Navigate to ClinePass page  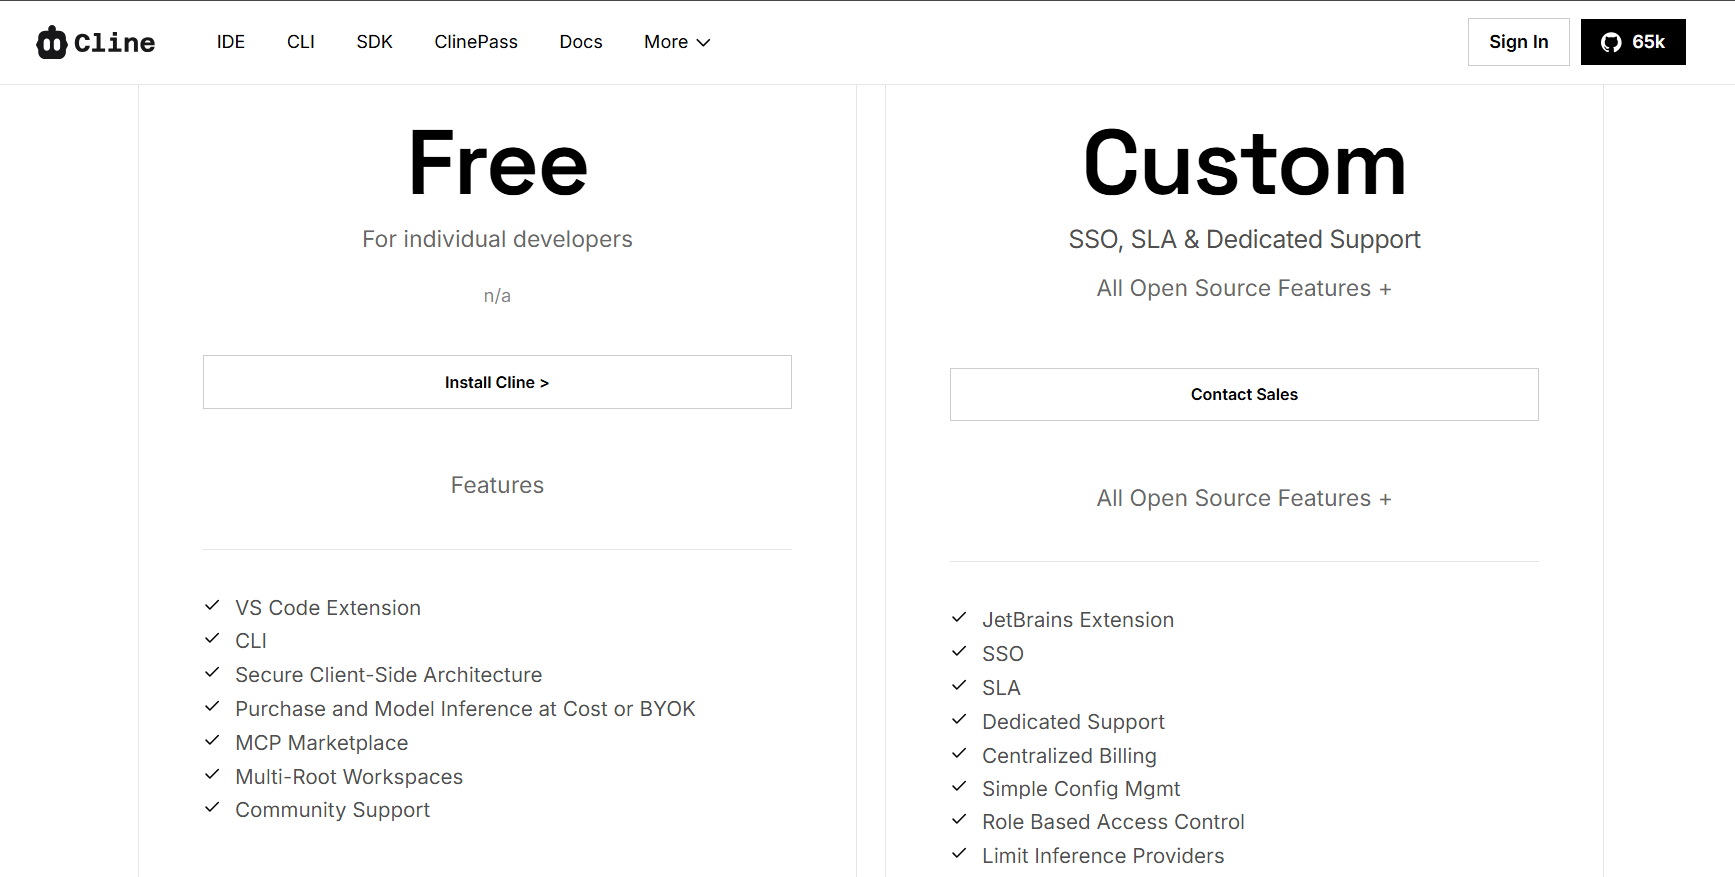[x=476, y=42]
